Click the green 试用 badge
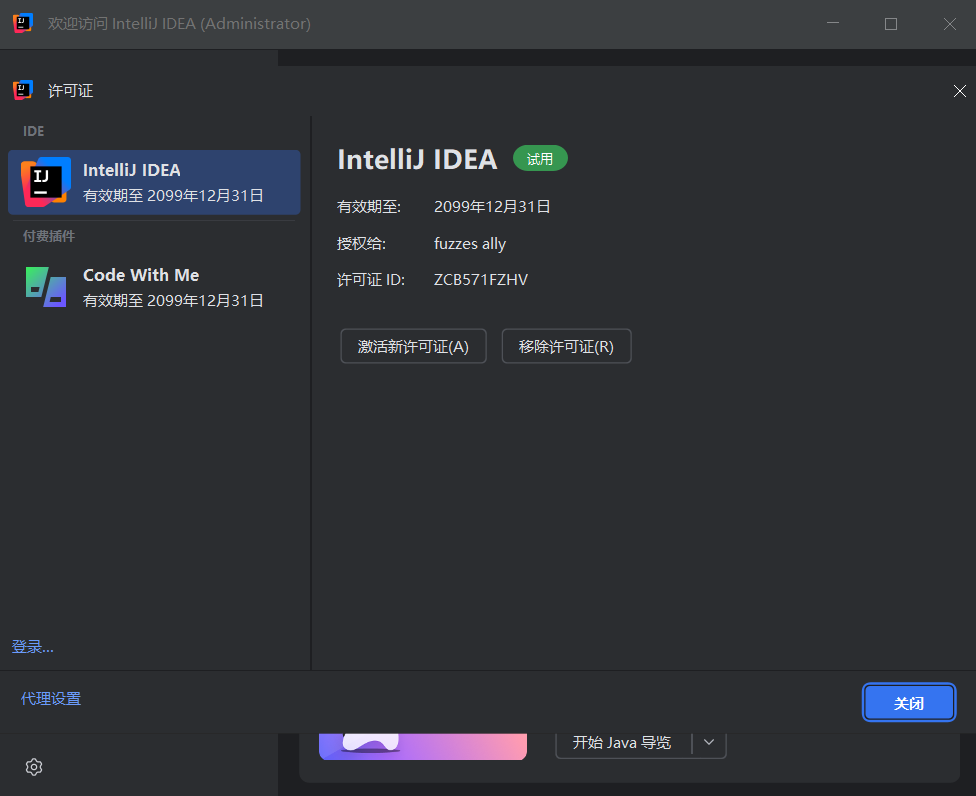The image size is (976, 796). (540, 159)
